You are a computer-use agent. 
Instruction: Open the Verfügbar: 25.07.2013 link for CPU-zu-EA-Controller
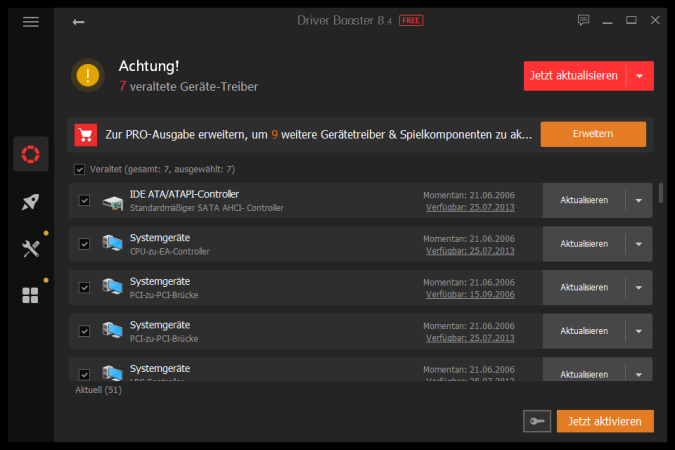pos(470,251)
